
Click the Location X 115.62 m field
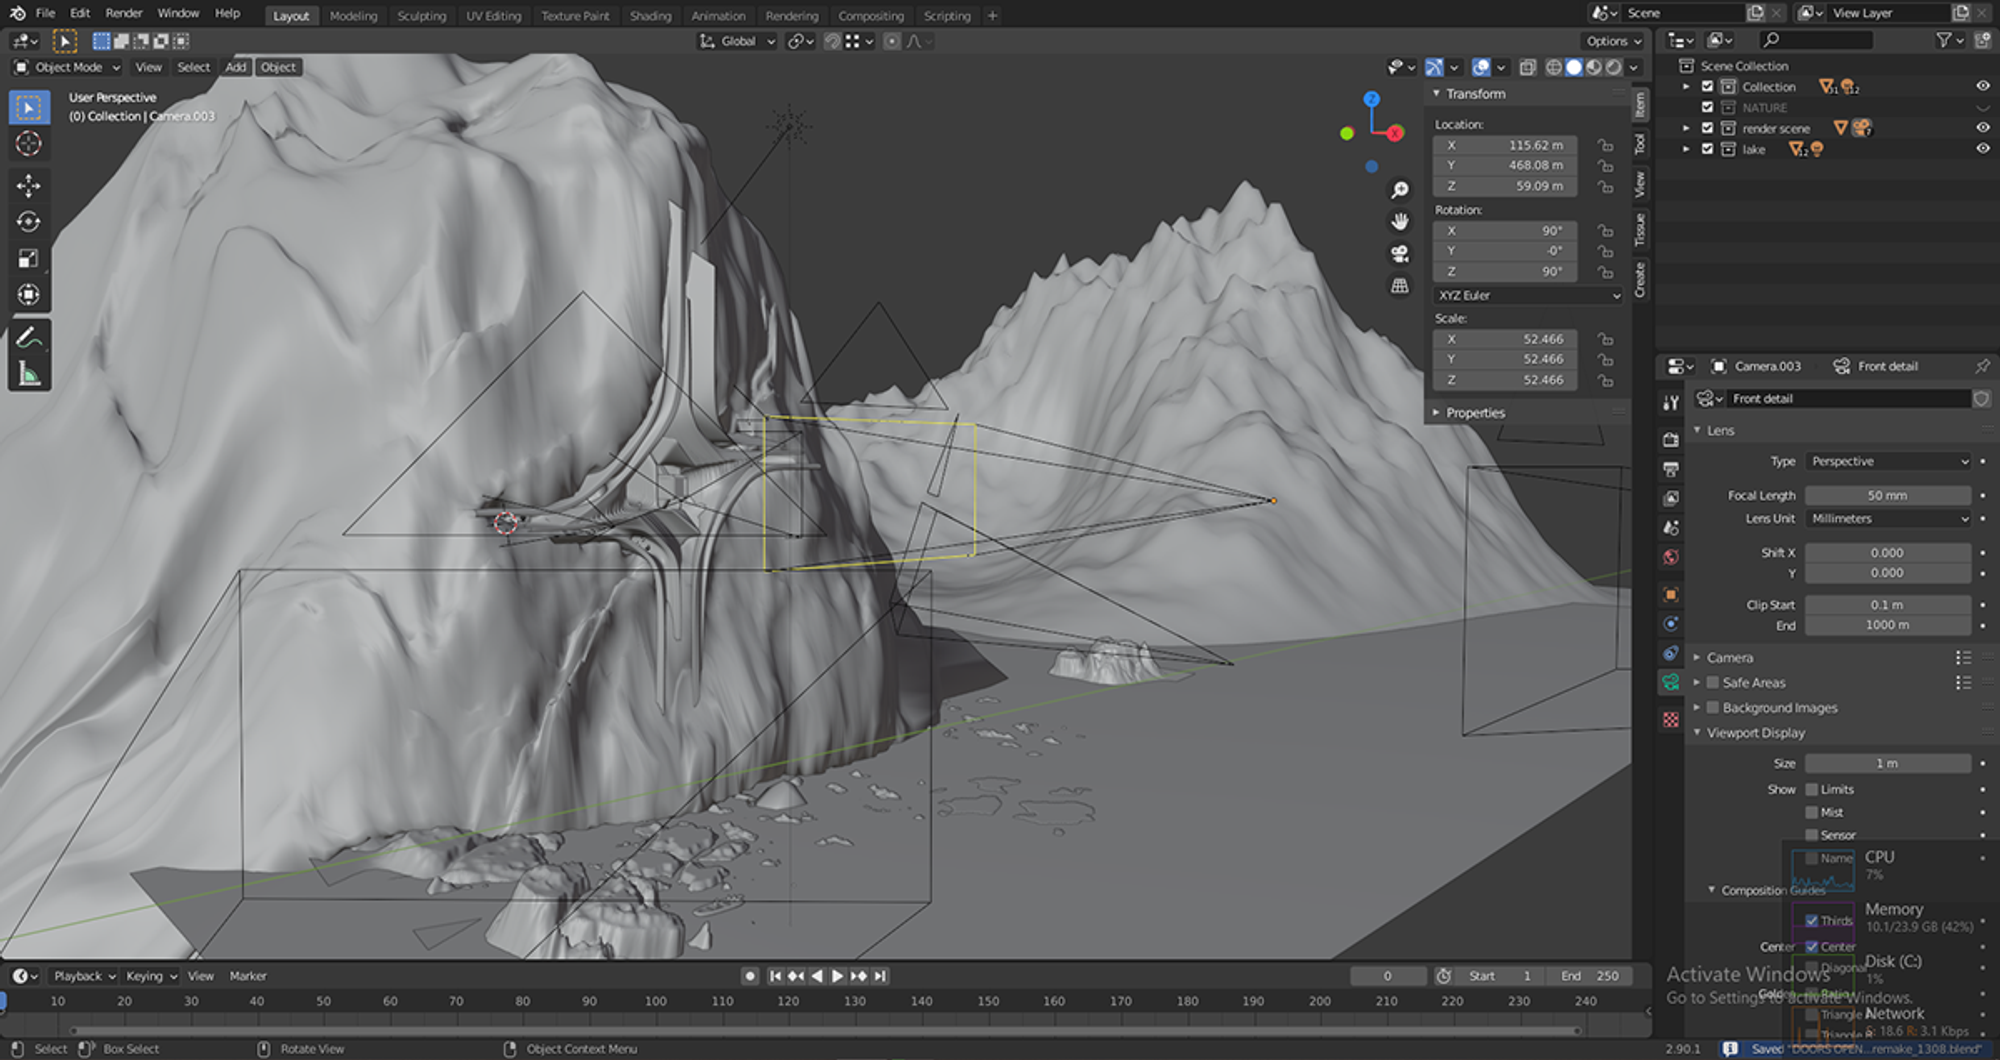coord(1505,145)
